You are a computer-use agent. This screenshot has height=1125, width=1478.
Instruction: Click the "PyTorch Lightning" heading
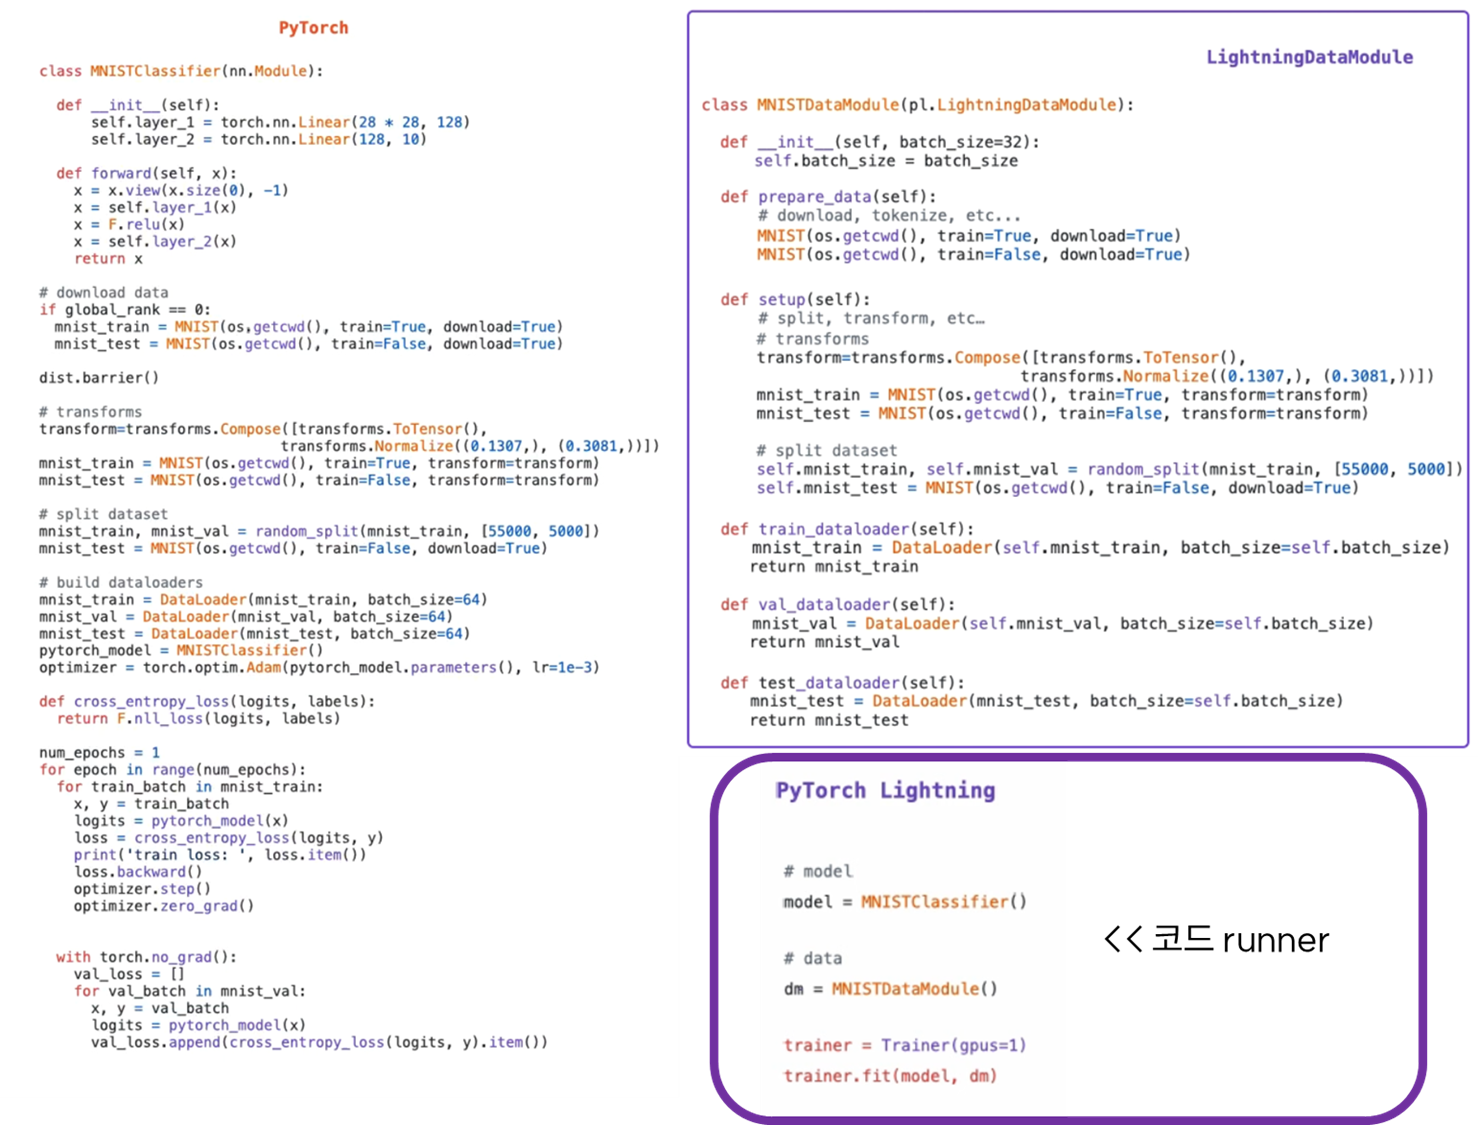point(886,791)
